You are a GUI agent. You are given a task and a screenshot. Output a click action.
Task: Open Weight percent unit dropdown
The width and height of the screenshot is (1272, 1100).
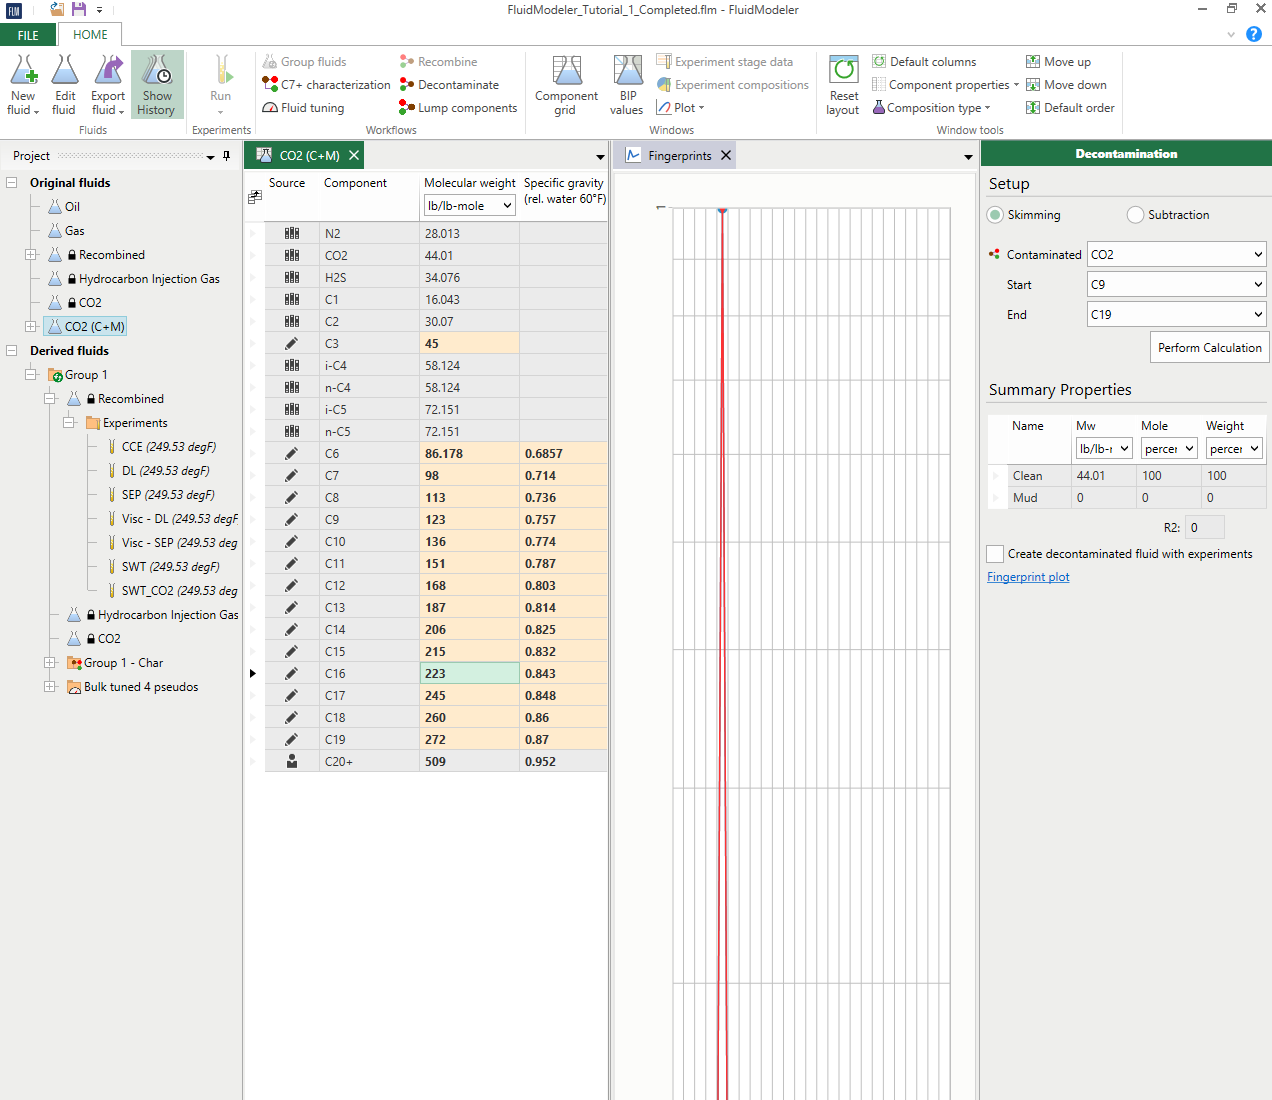pyautogui.click(x=1234, y=449)
